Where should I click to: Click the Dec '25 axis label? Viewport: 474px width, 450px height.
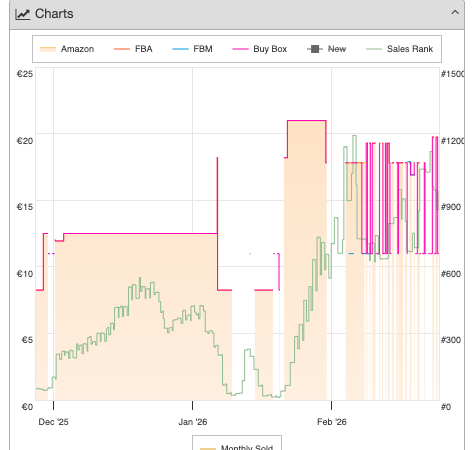[x=53, y=422]
